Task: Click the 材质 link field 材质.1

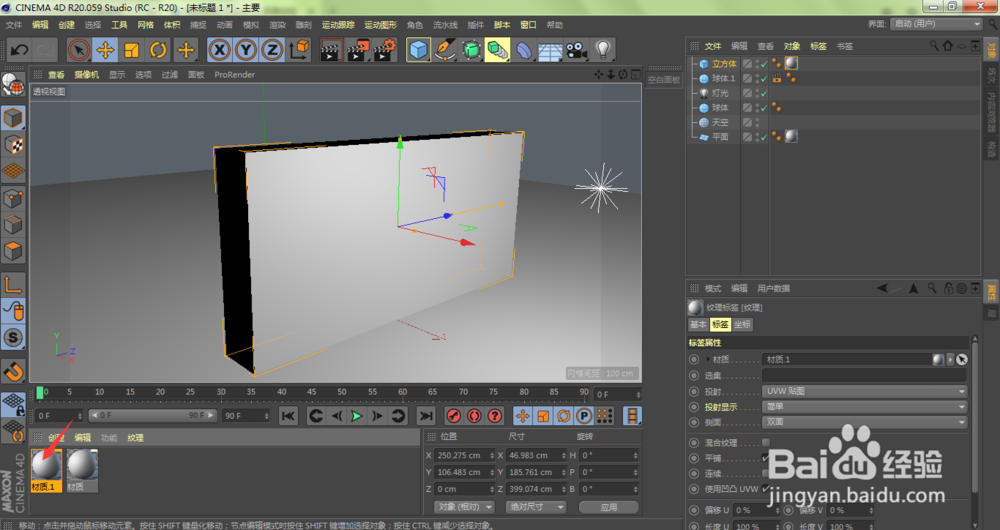Action: [x=847, y=359]
